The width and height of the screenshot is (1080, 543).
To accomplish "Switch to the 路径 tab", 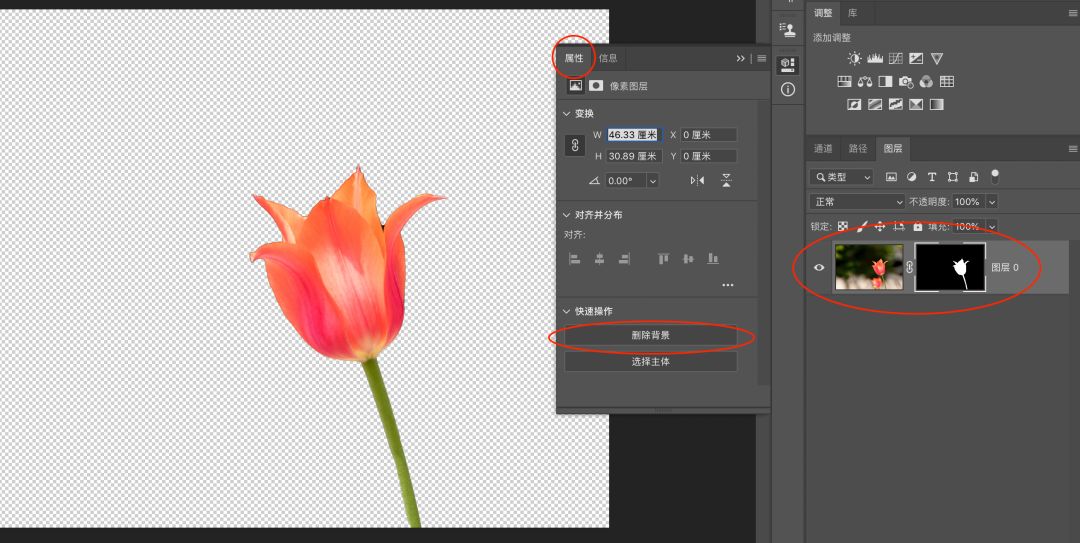I will [x=858, y=148].
